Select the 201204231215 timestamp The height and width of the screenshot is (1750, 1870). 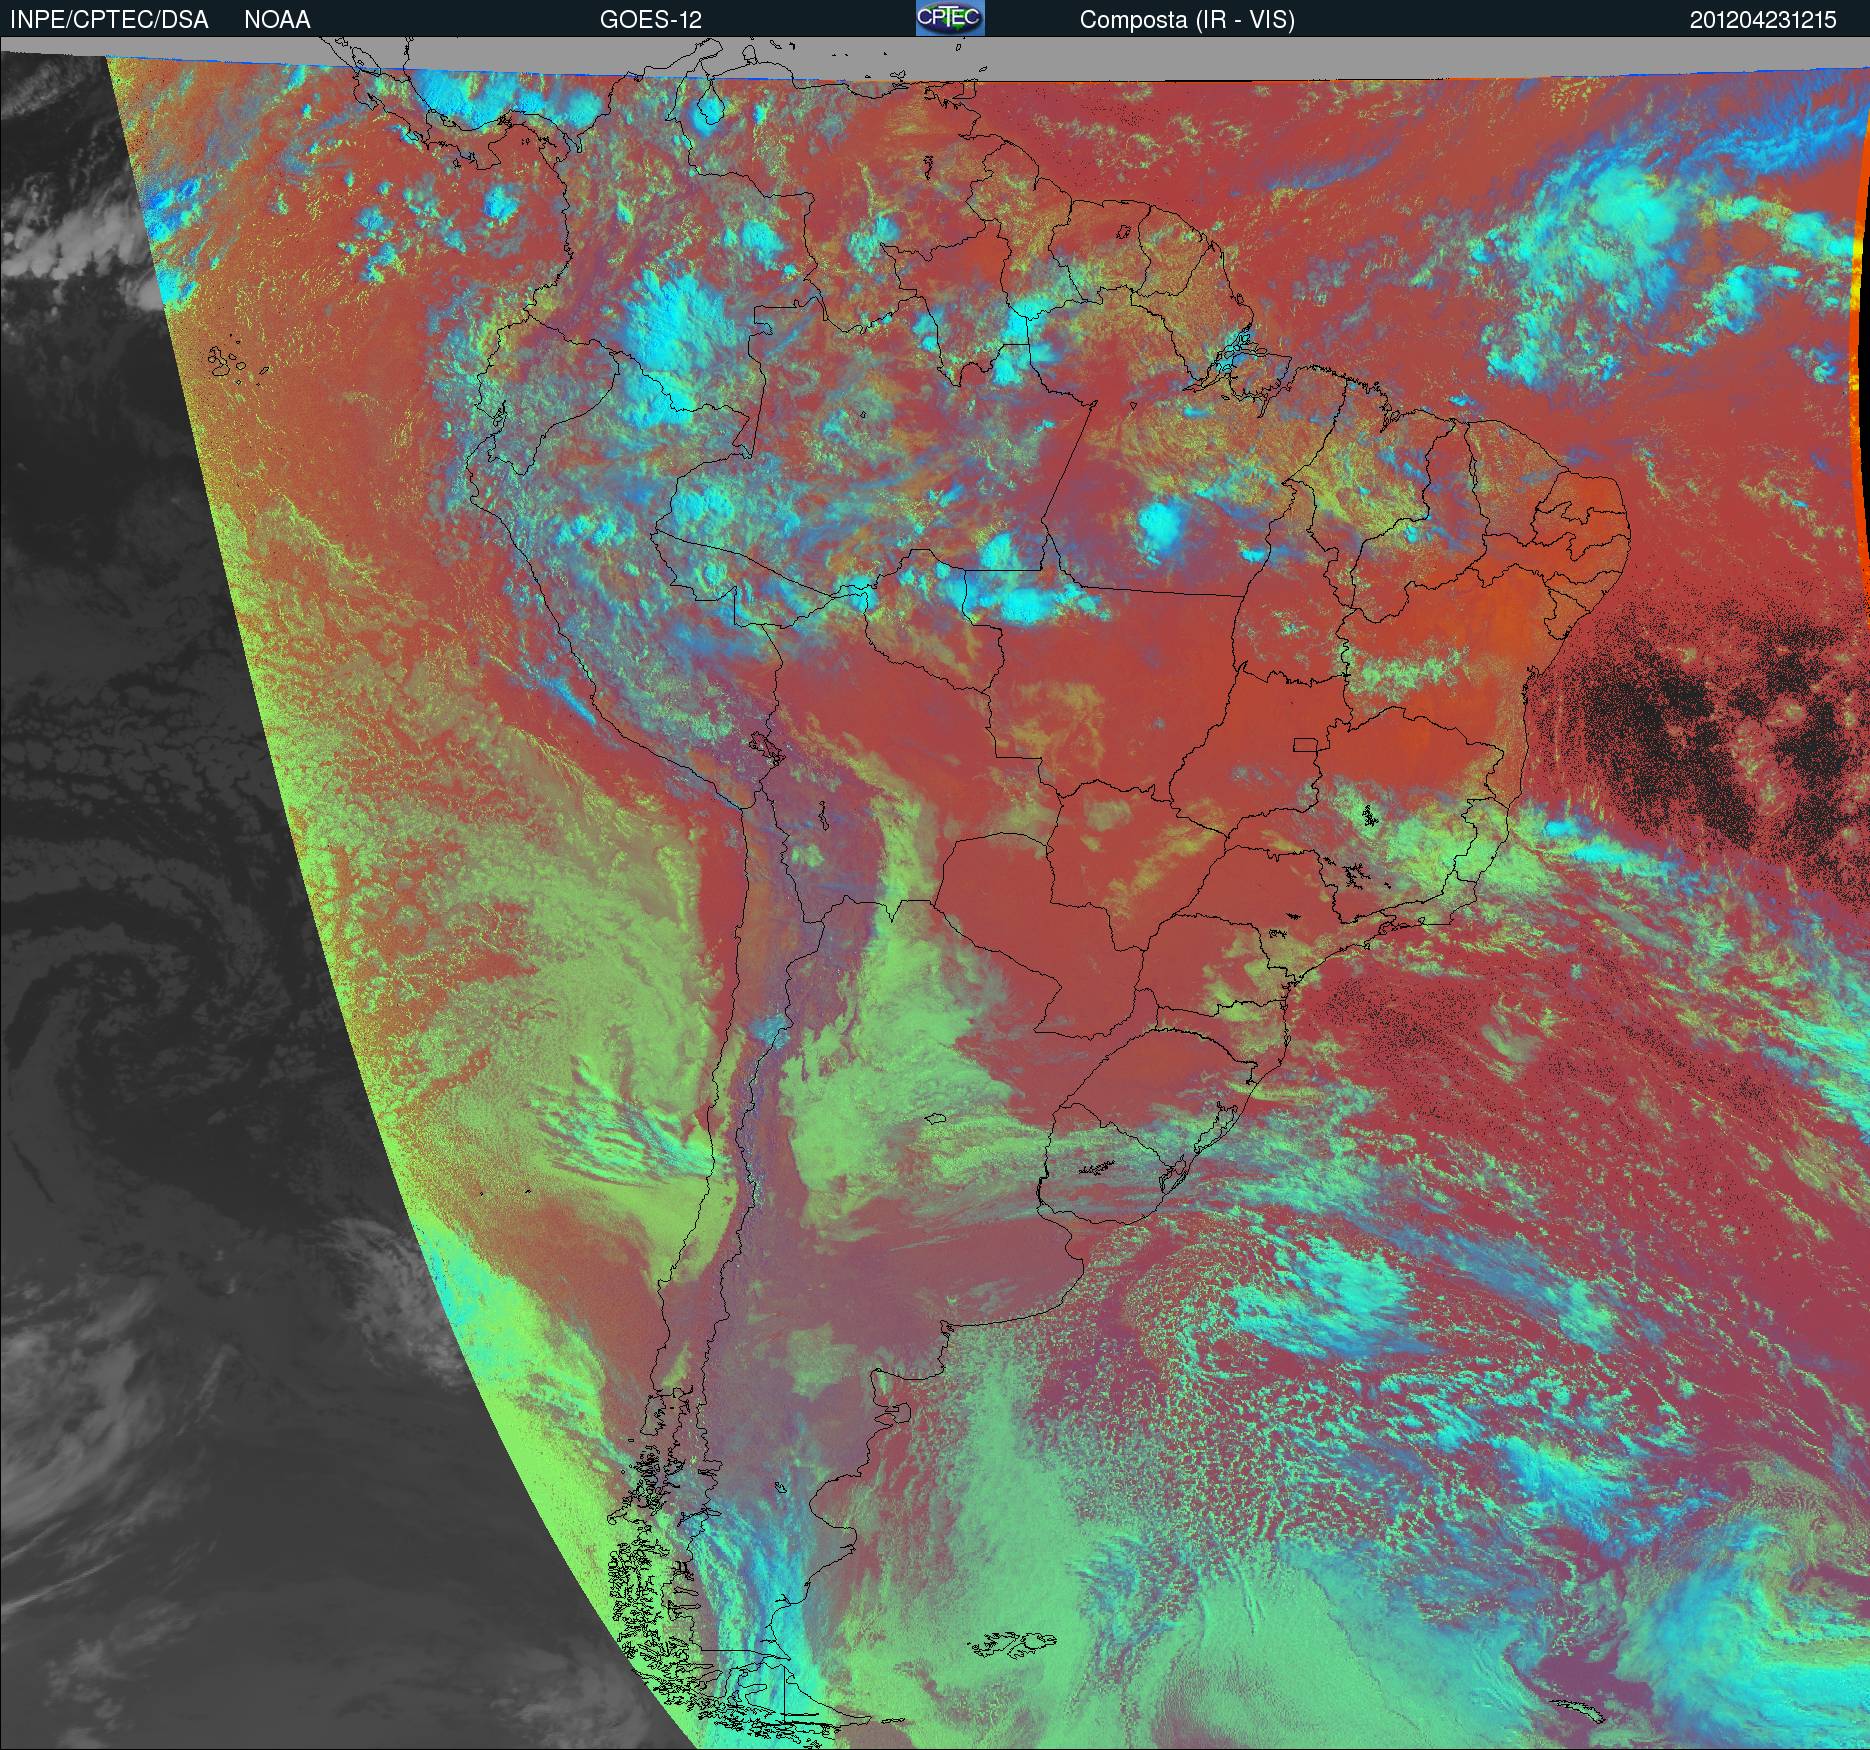coord(1763,20)
